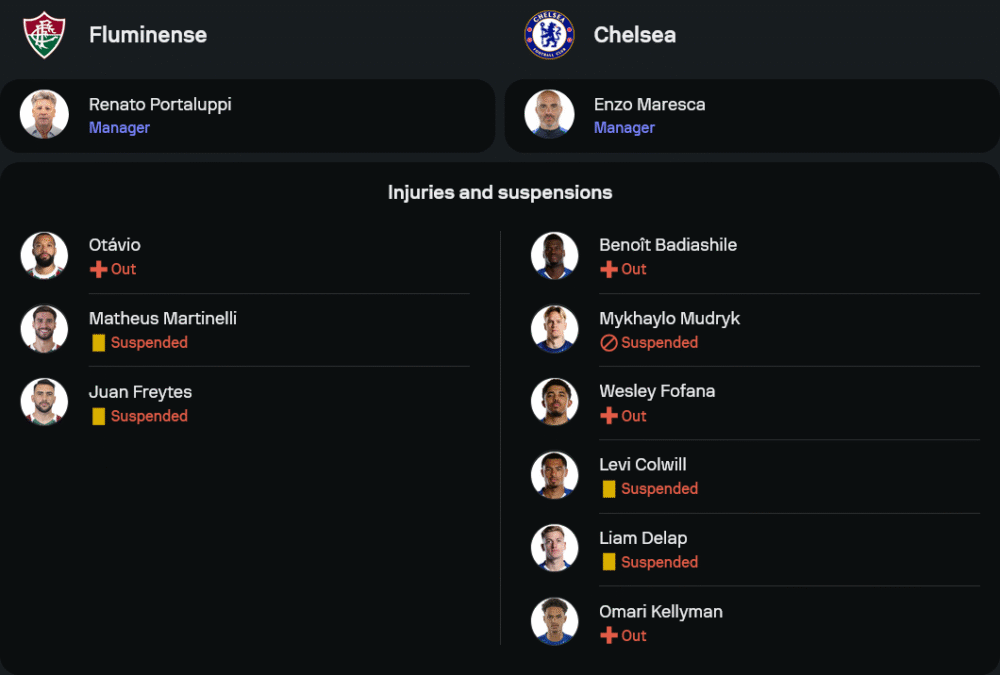
Task: Select Omari Kellyman's player avatar
Action: pos(554,622)
